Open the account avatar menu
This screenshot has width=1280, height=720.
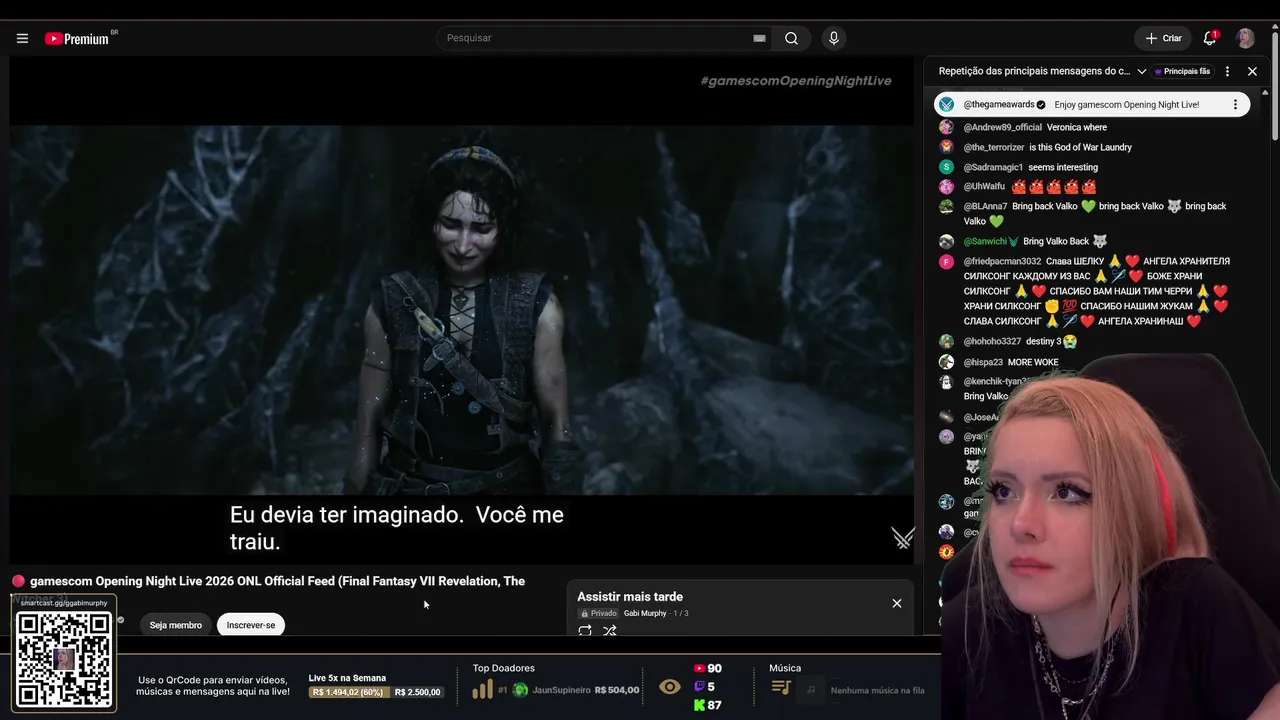[x=1245, y=38]
